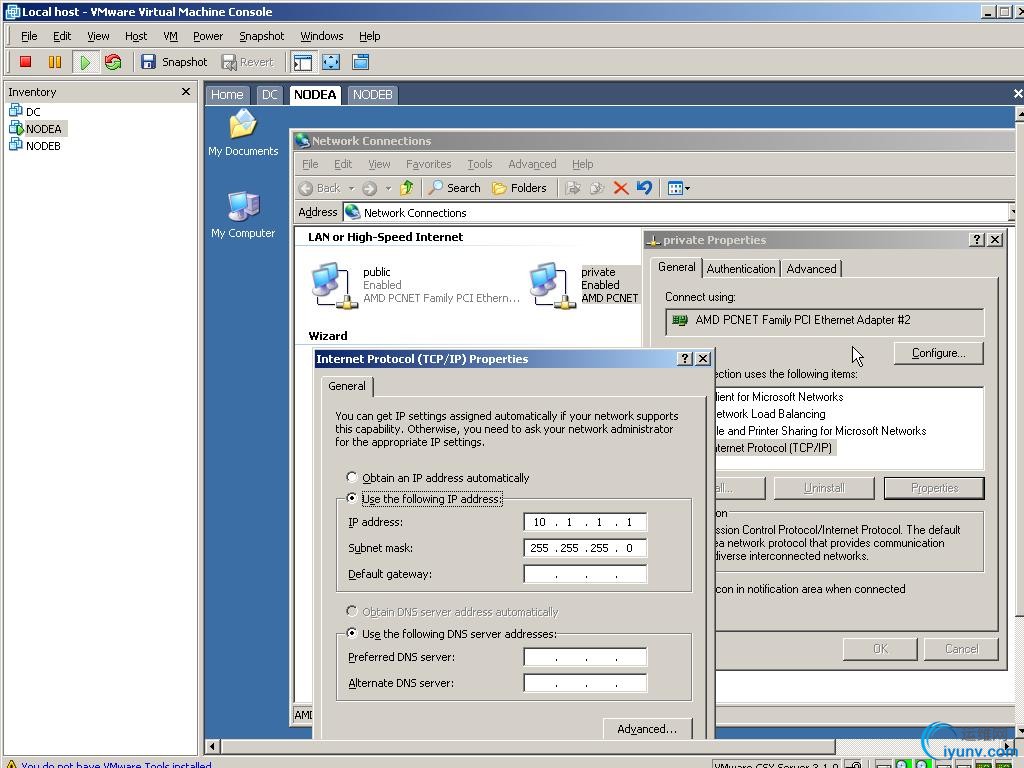This screenshot has width=1024, height=768.
Task: Click Advanced... in TCP/IP Properties
Action: (647, 729)
